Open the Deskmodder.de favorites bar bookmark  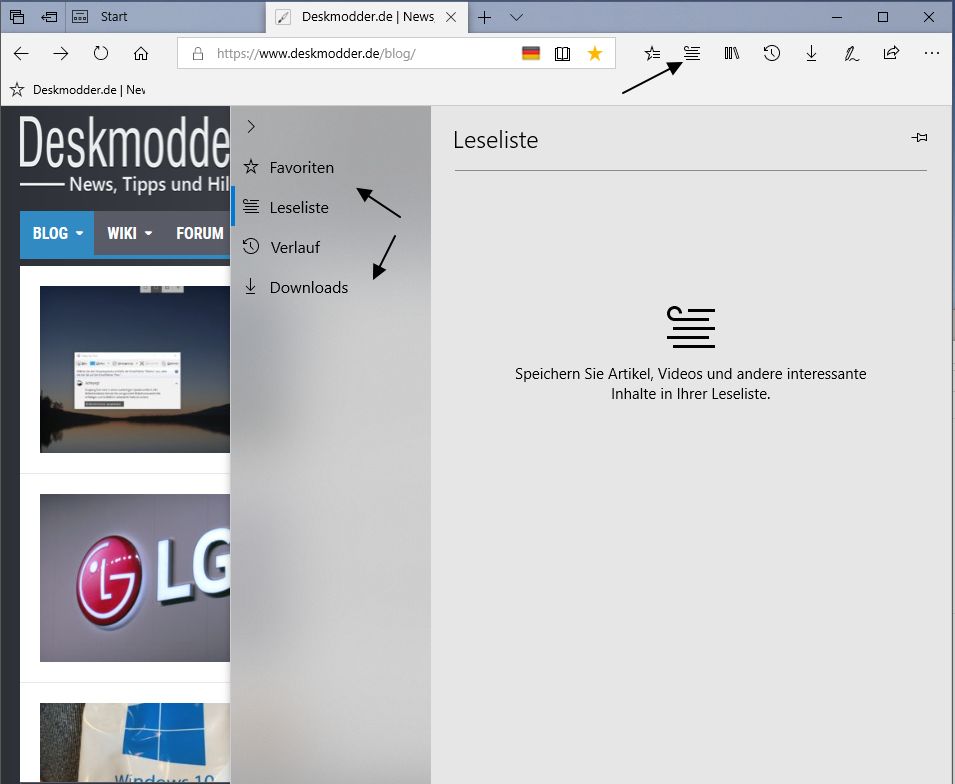click(x=78, y=90)
